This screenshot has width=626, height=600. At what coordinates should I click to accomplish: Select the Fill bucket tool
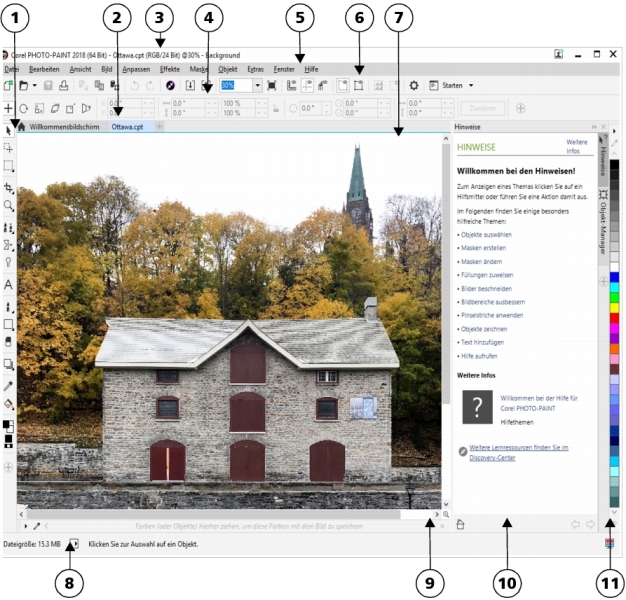pyautogui.click(x=9, y=404)
